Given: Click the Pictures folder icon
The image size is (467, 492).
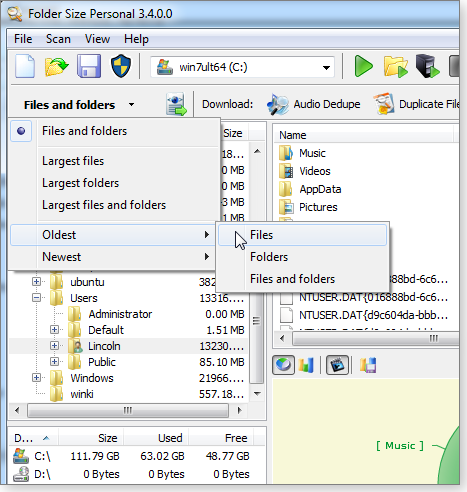Looking at the screenshot, I should 286,207.
